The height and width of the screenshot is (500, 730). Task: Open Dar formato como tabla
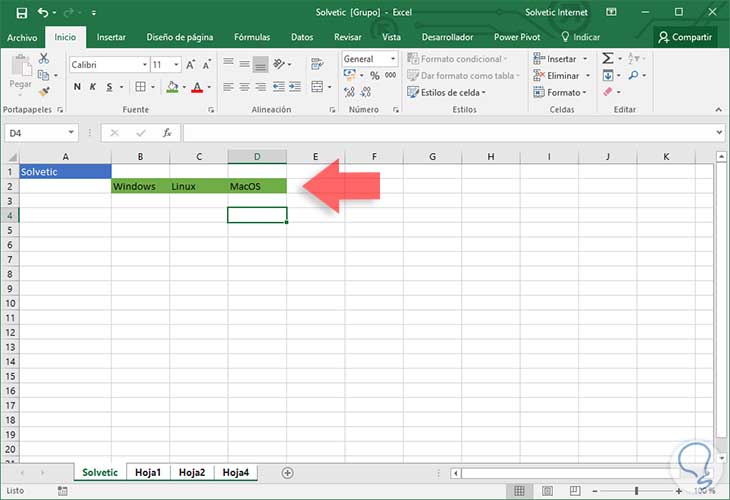pyautogui.click(x=464, y=75)
